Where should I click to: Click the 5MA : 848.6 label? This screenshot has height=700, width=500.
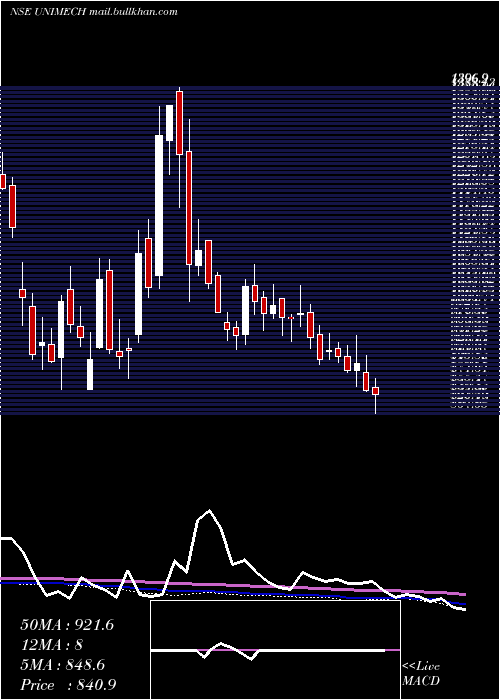coord(62,665)
